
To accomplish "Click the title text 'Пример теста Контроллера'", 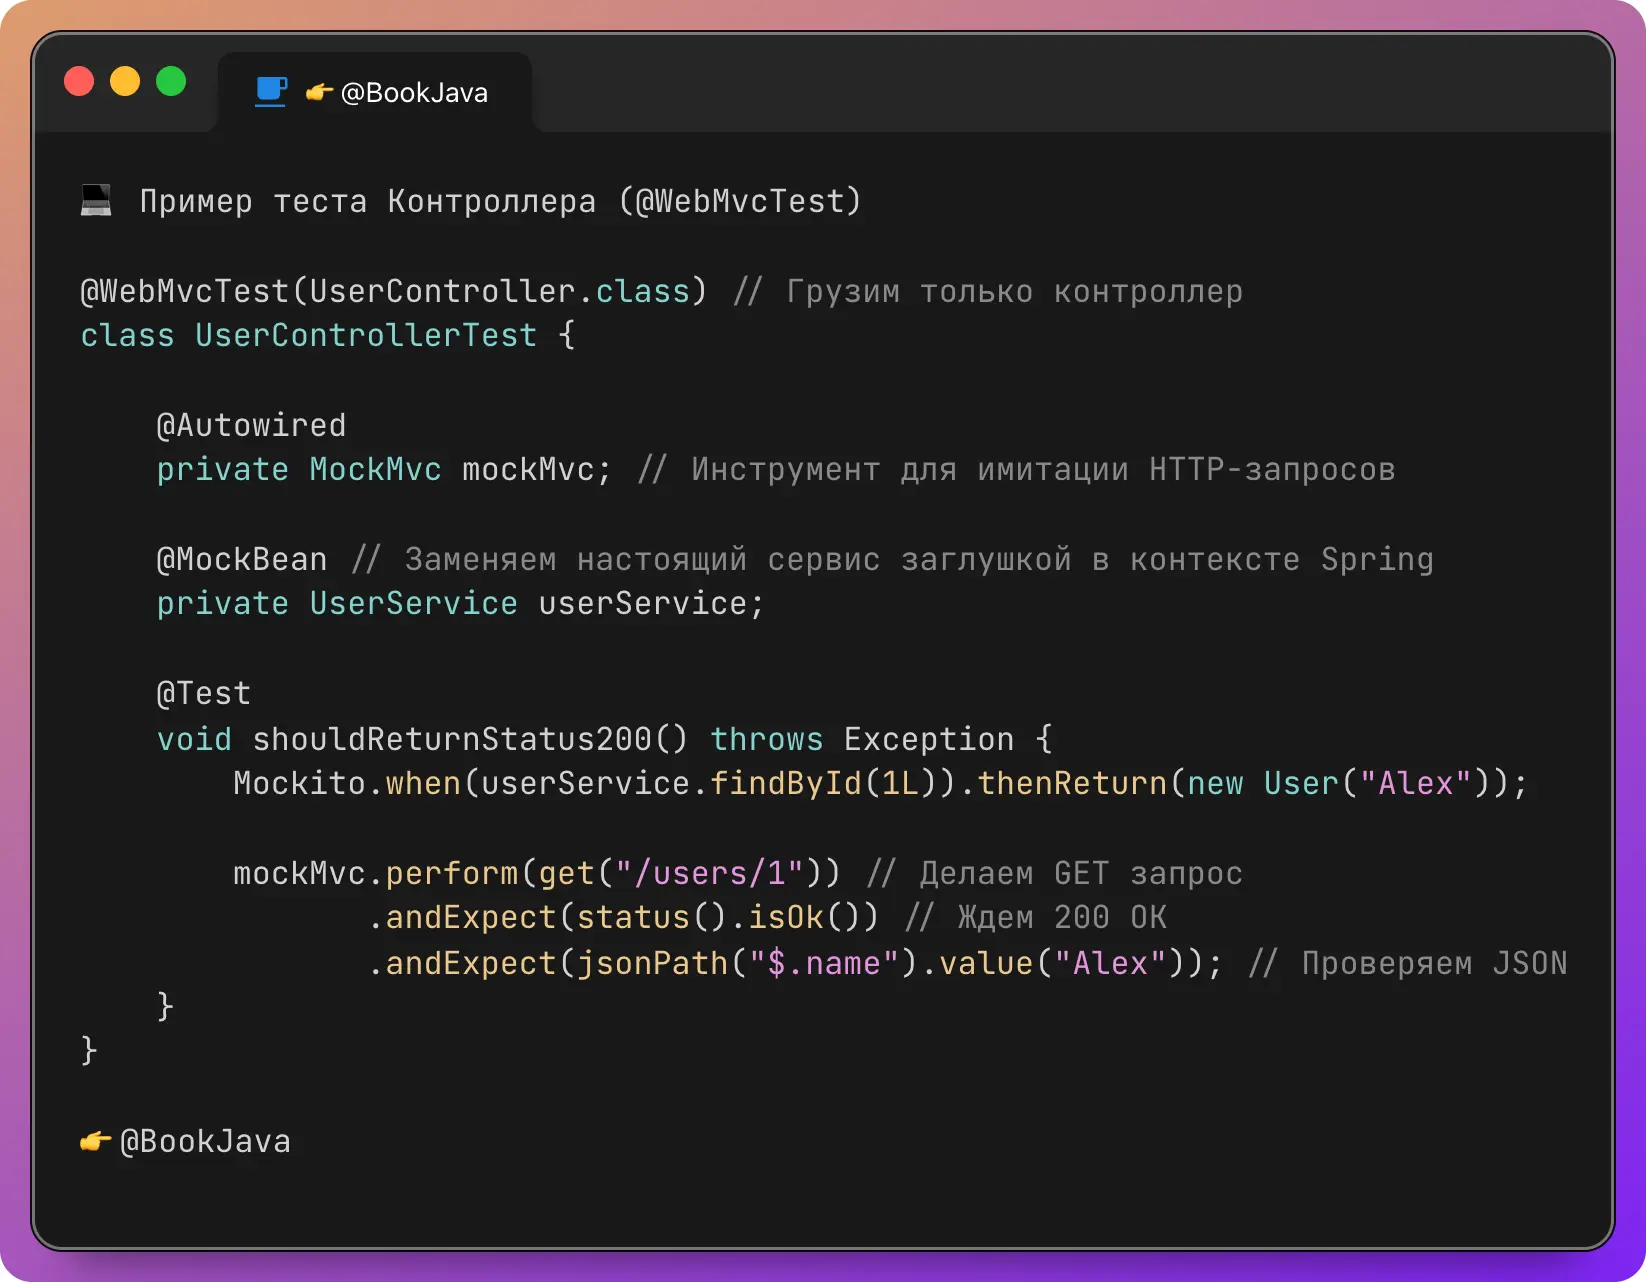I will pos(367,201).
